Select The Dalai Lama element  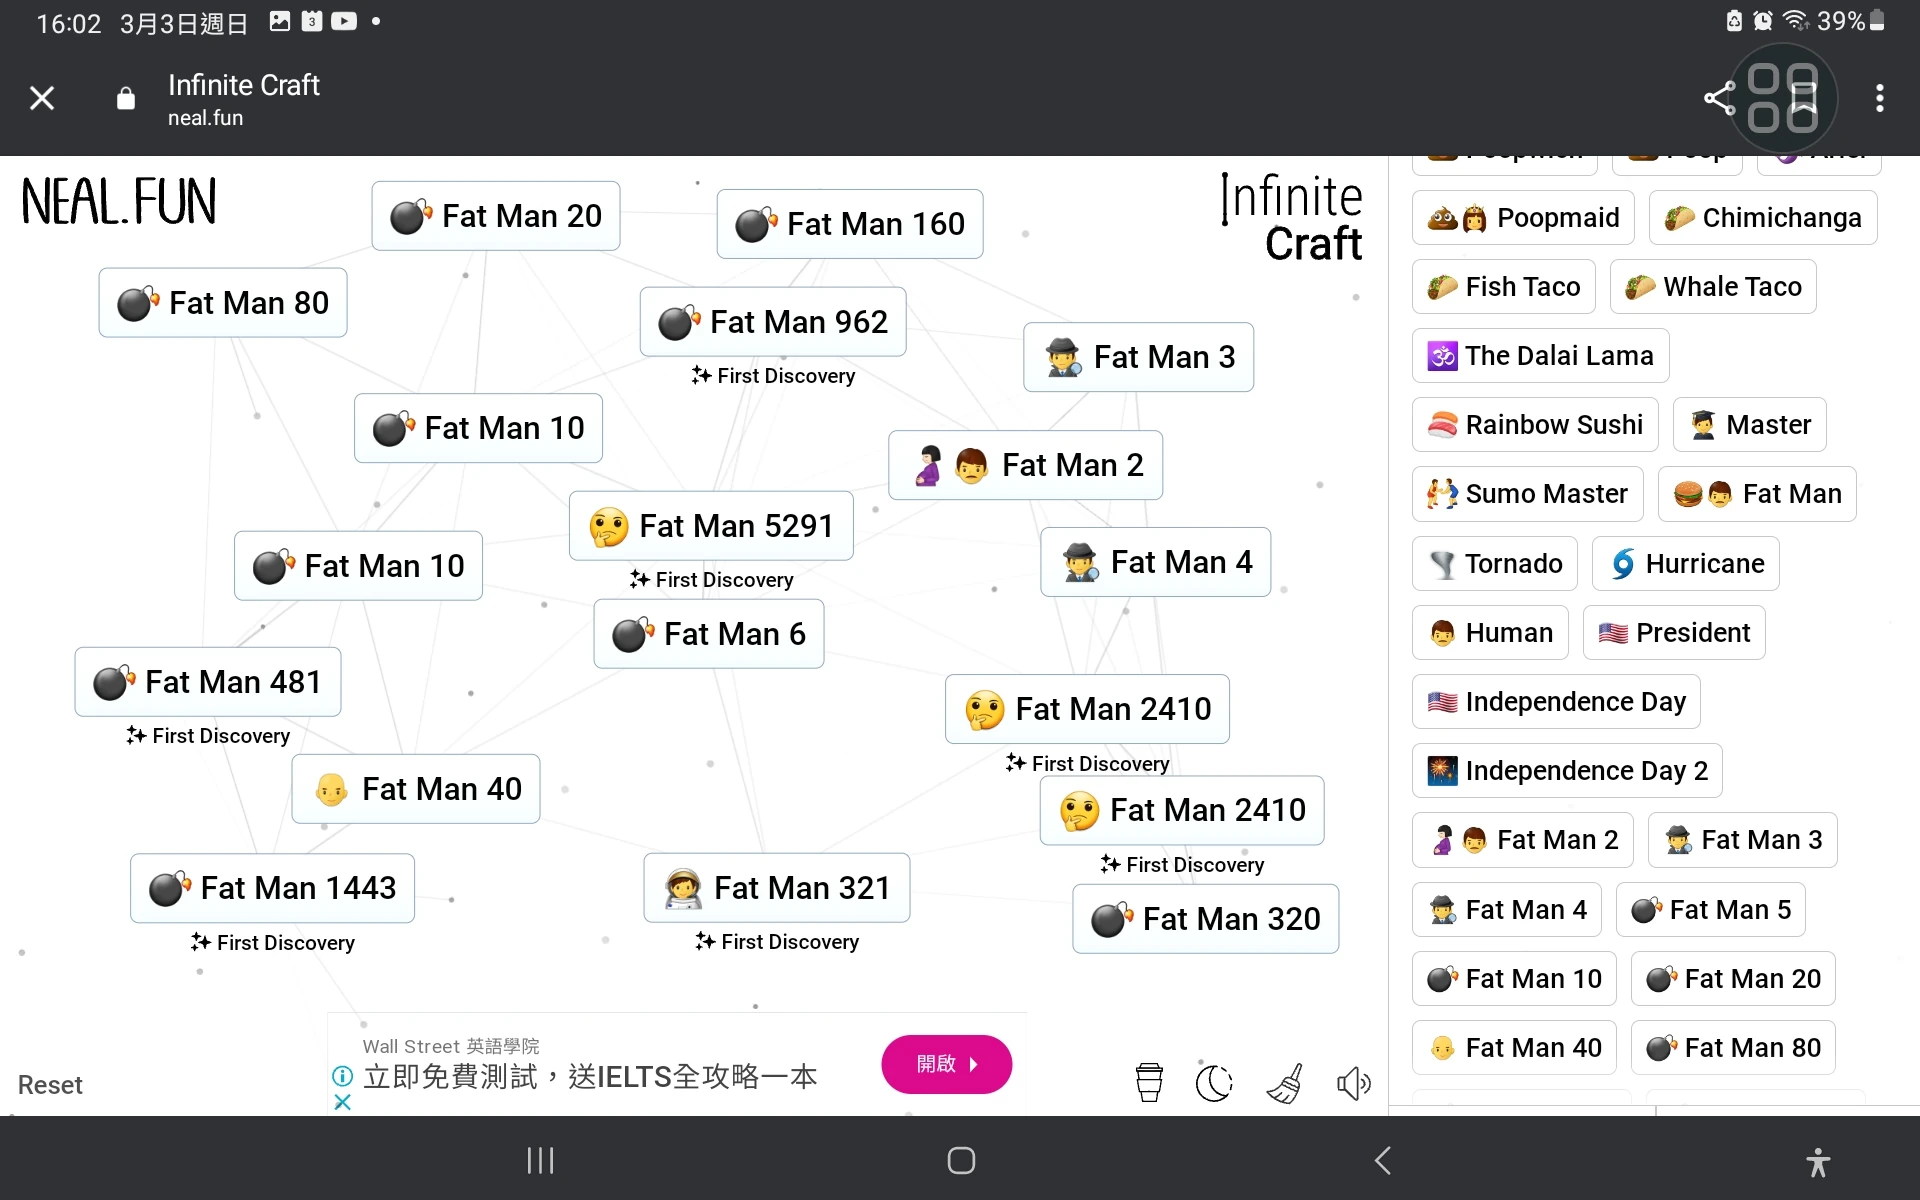(x=1539, y=355)
